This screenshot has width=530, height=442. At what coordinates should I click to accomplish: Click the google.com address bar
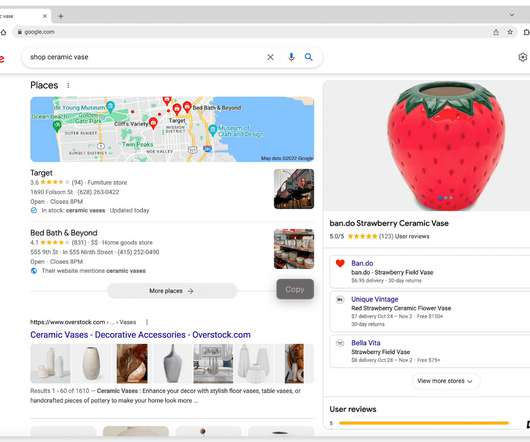(254, 32)
